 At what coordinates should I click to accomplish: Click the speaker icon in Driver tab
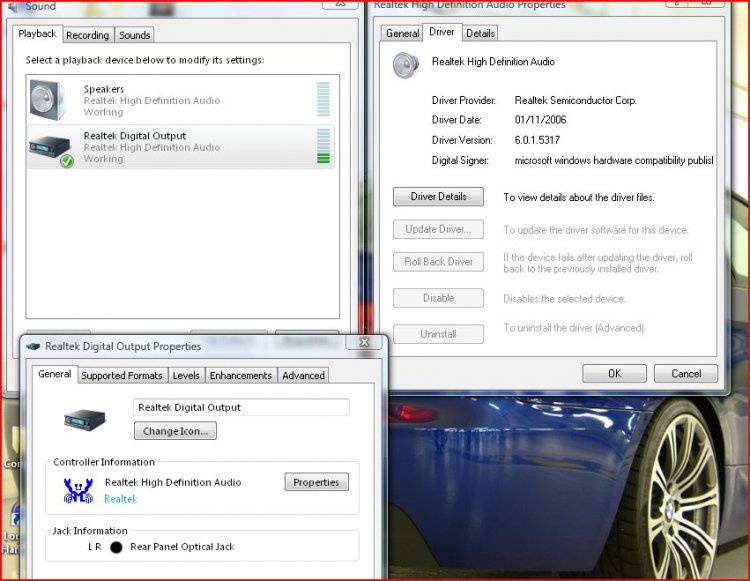(x=406, y=66)
